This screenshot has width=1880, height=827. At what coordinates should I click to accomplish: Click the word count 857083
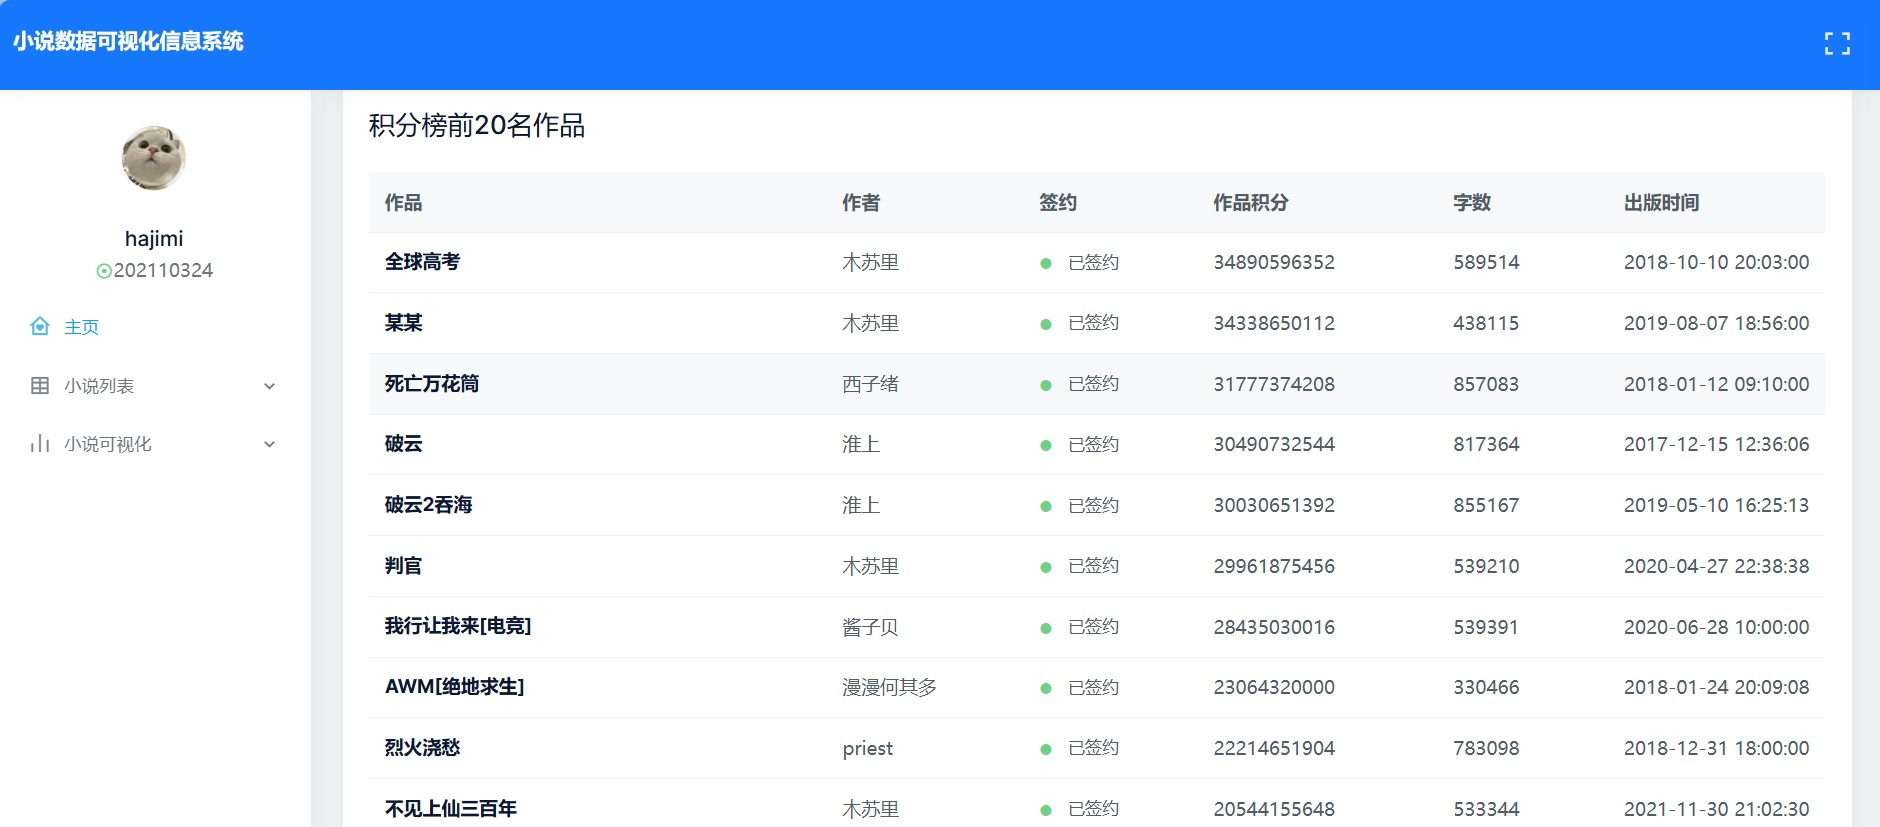(1486, 384)
